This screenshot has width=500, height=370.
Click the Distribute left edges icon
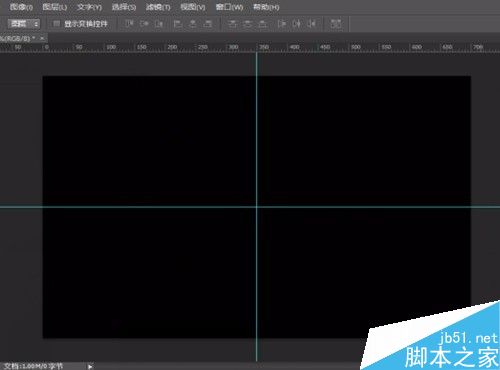[282, 24]
